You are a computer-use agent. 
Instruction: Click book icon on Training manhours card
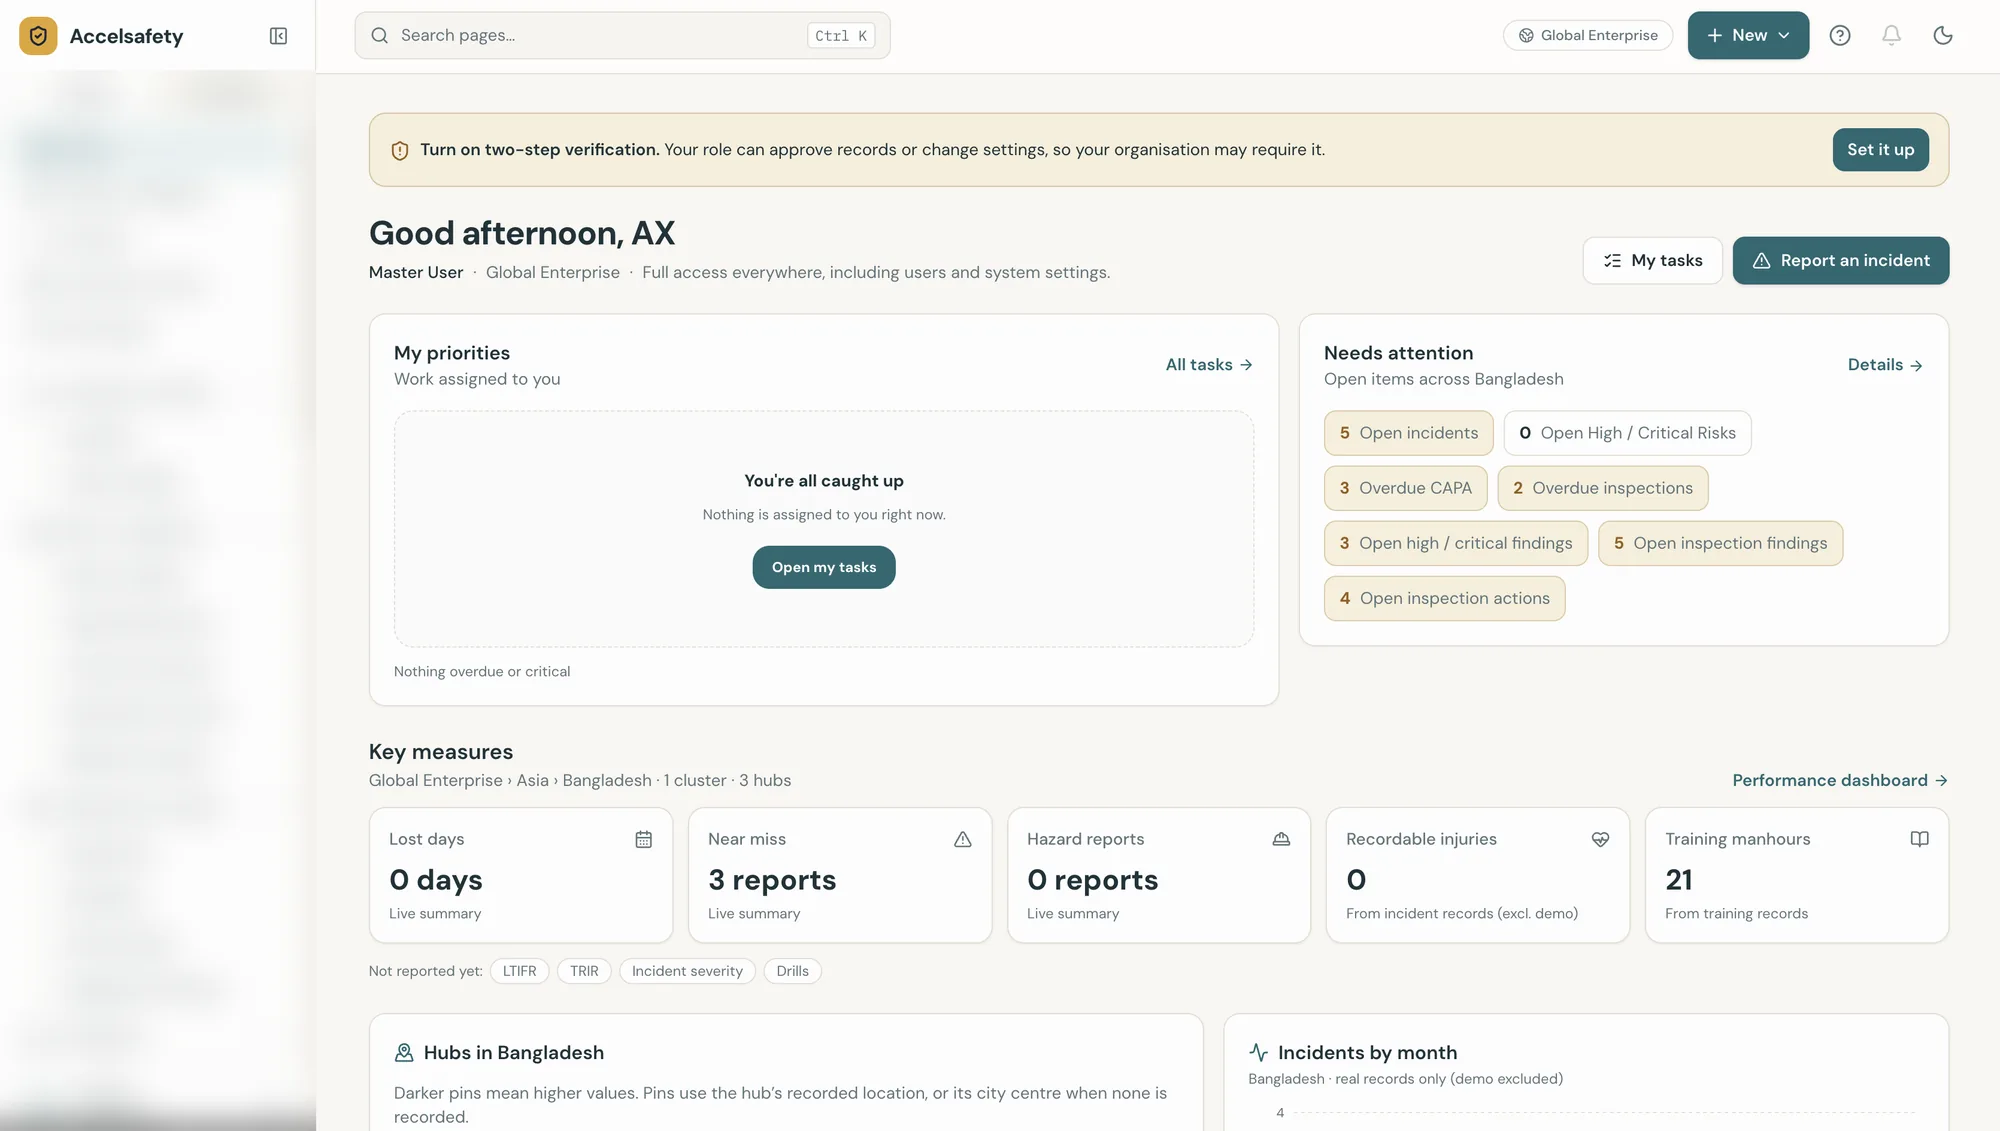[1919, 839]
